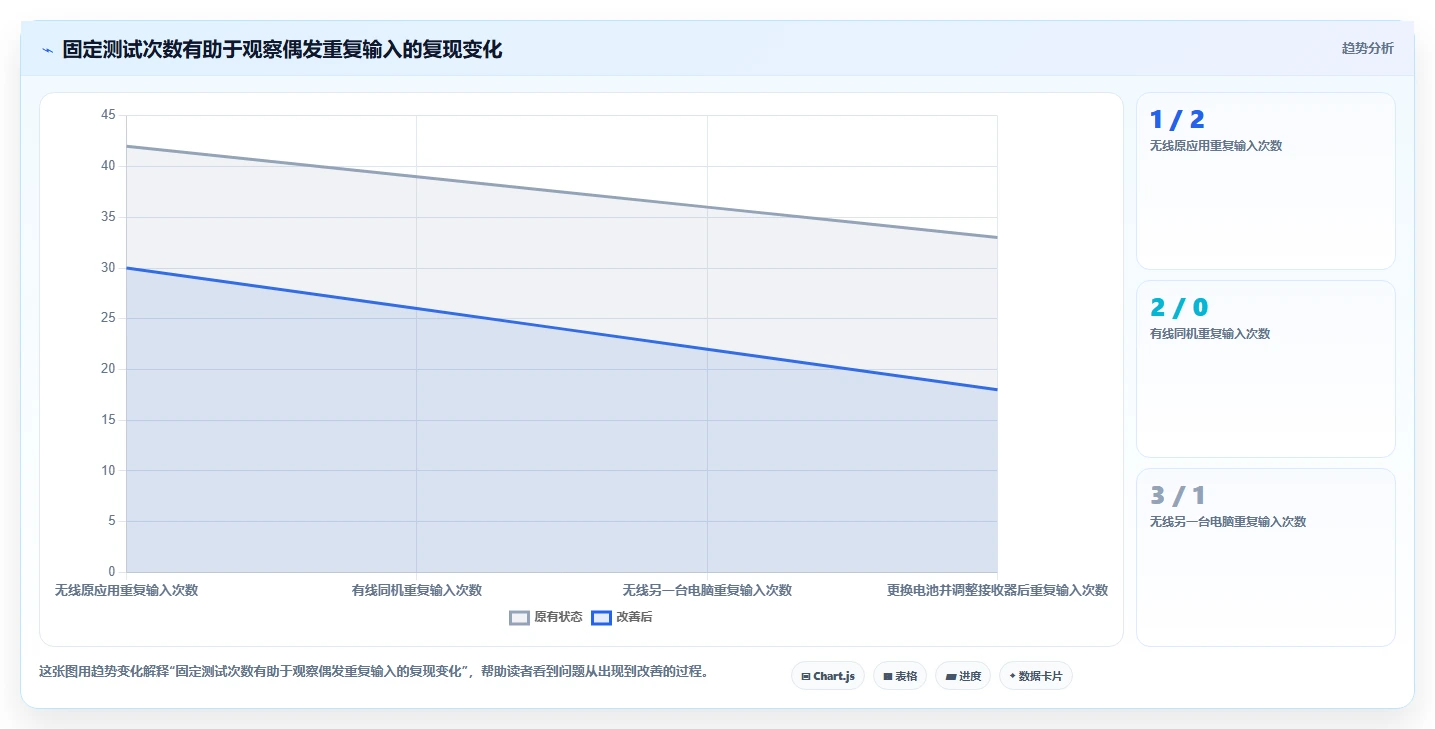Select the Chart.js tag label

pos(834,677)
